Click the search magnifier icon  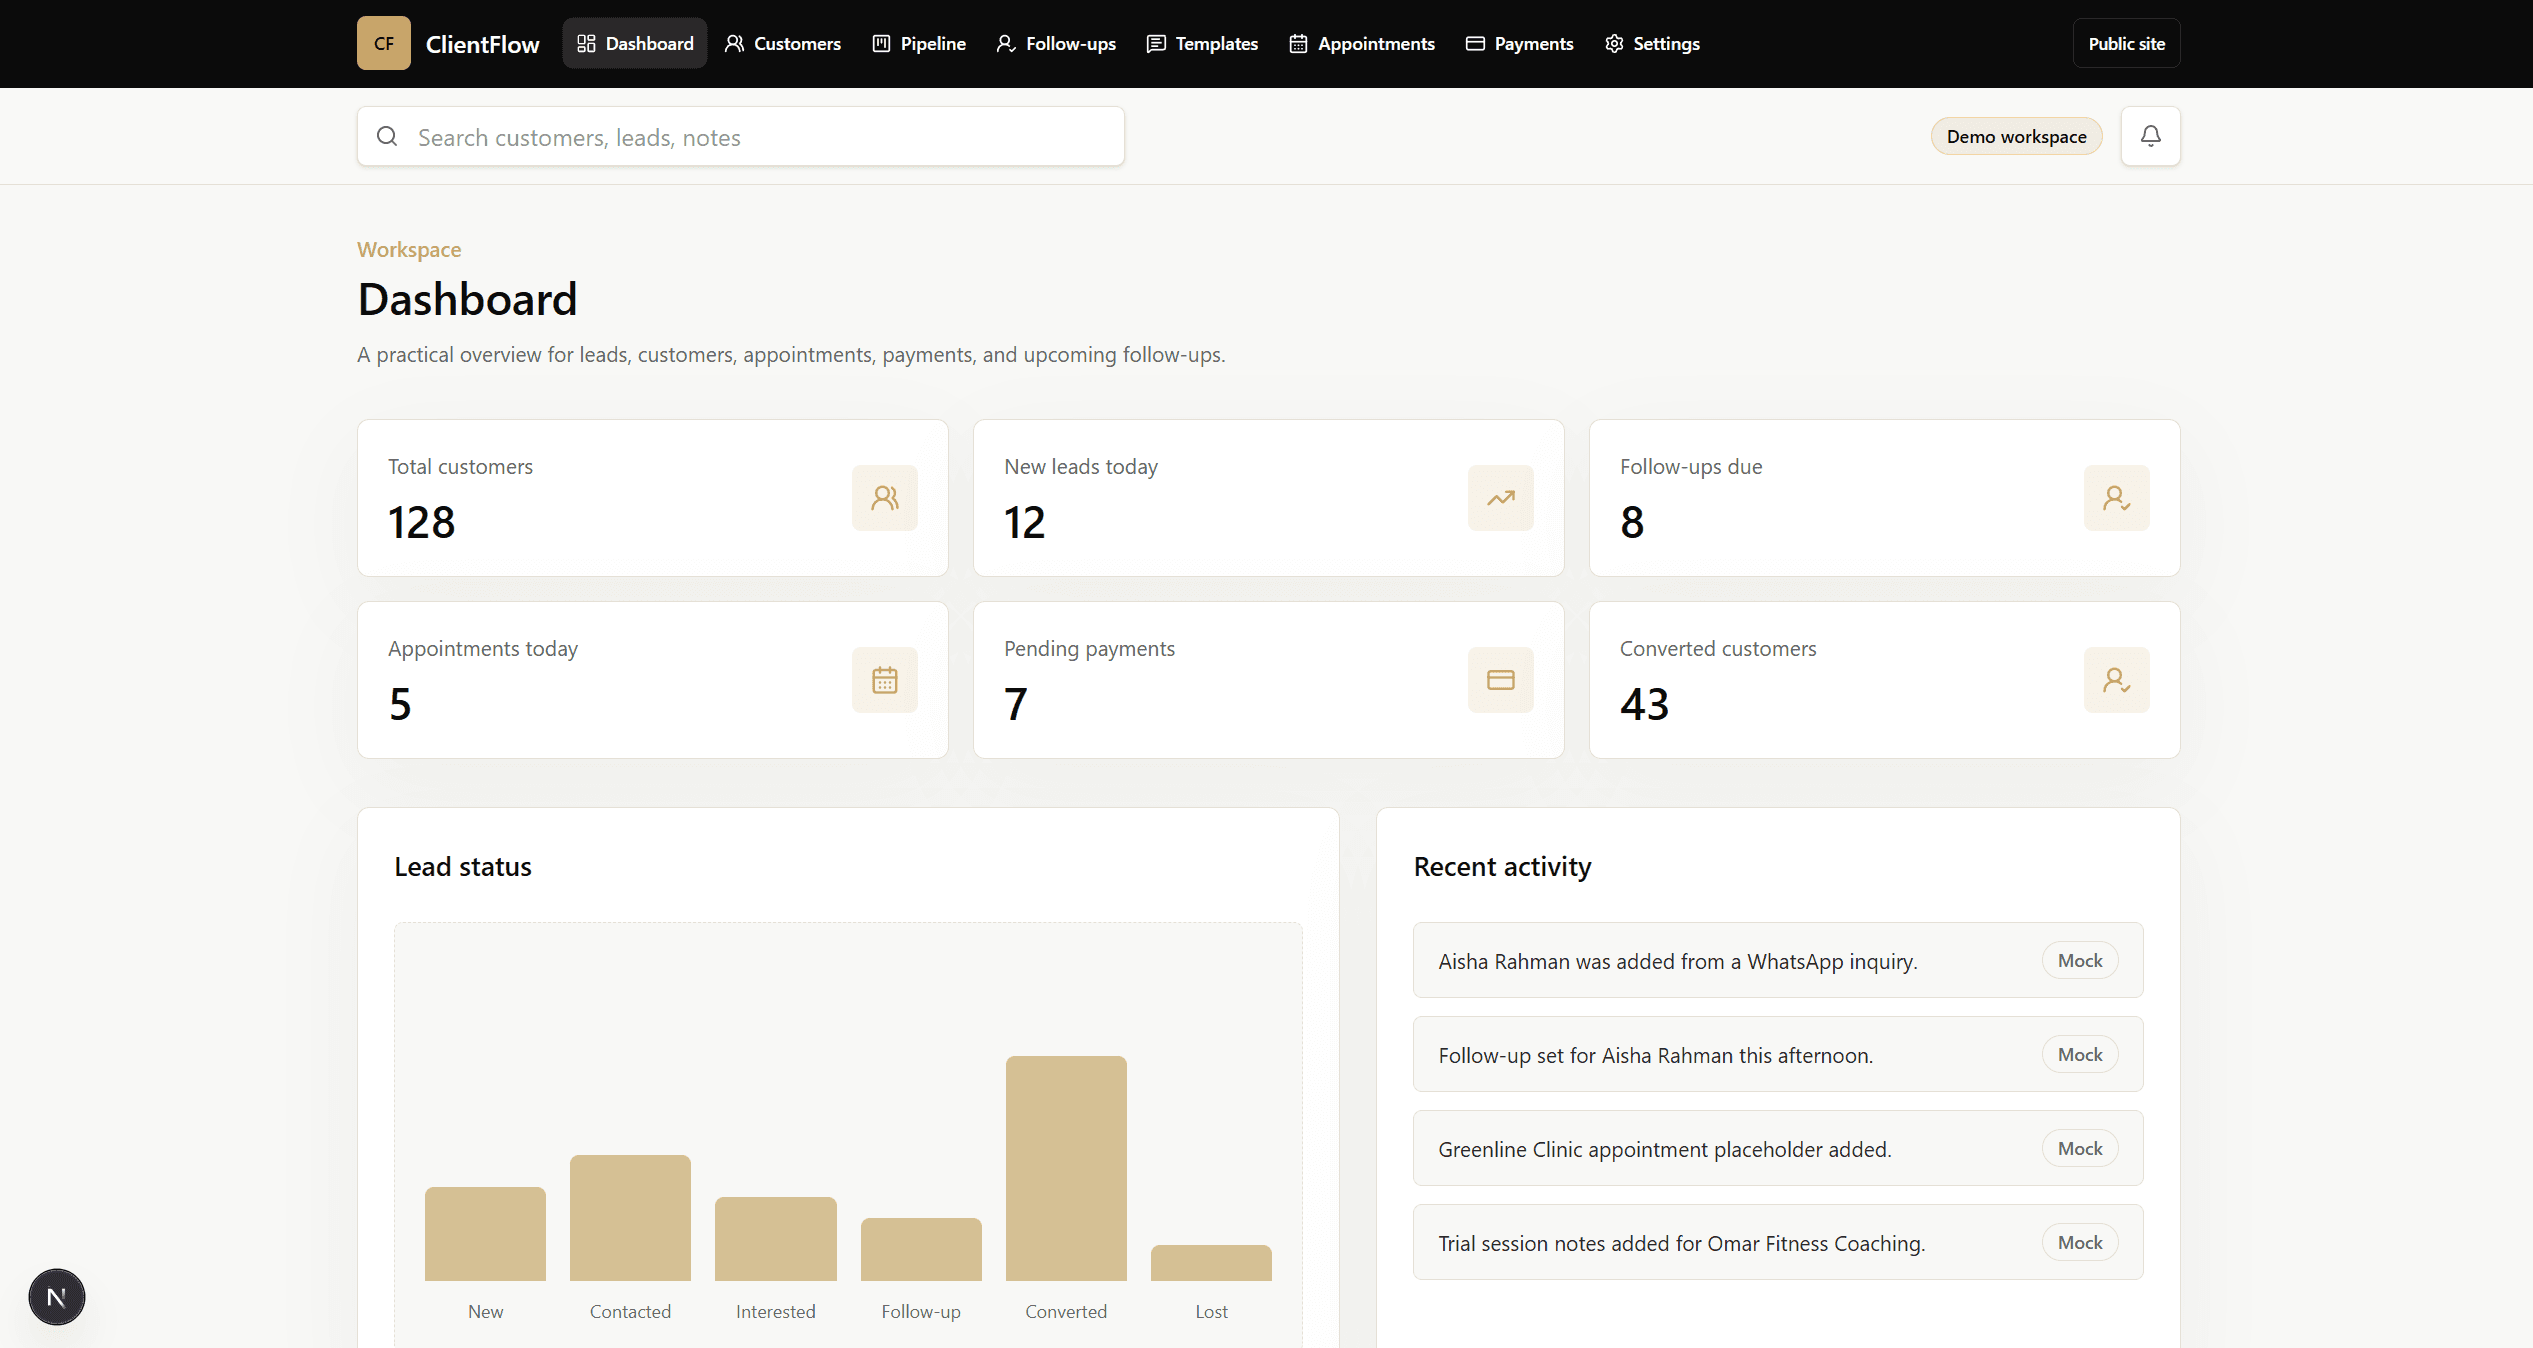coord(387,136)
